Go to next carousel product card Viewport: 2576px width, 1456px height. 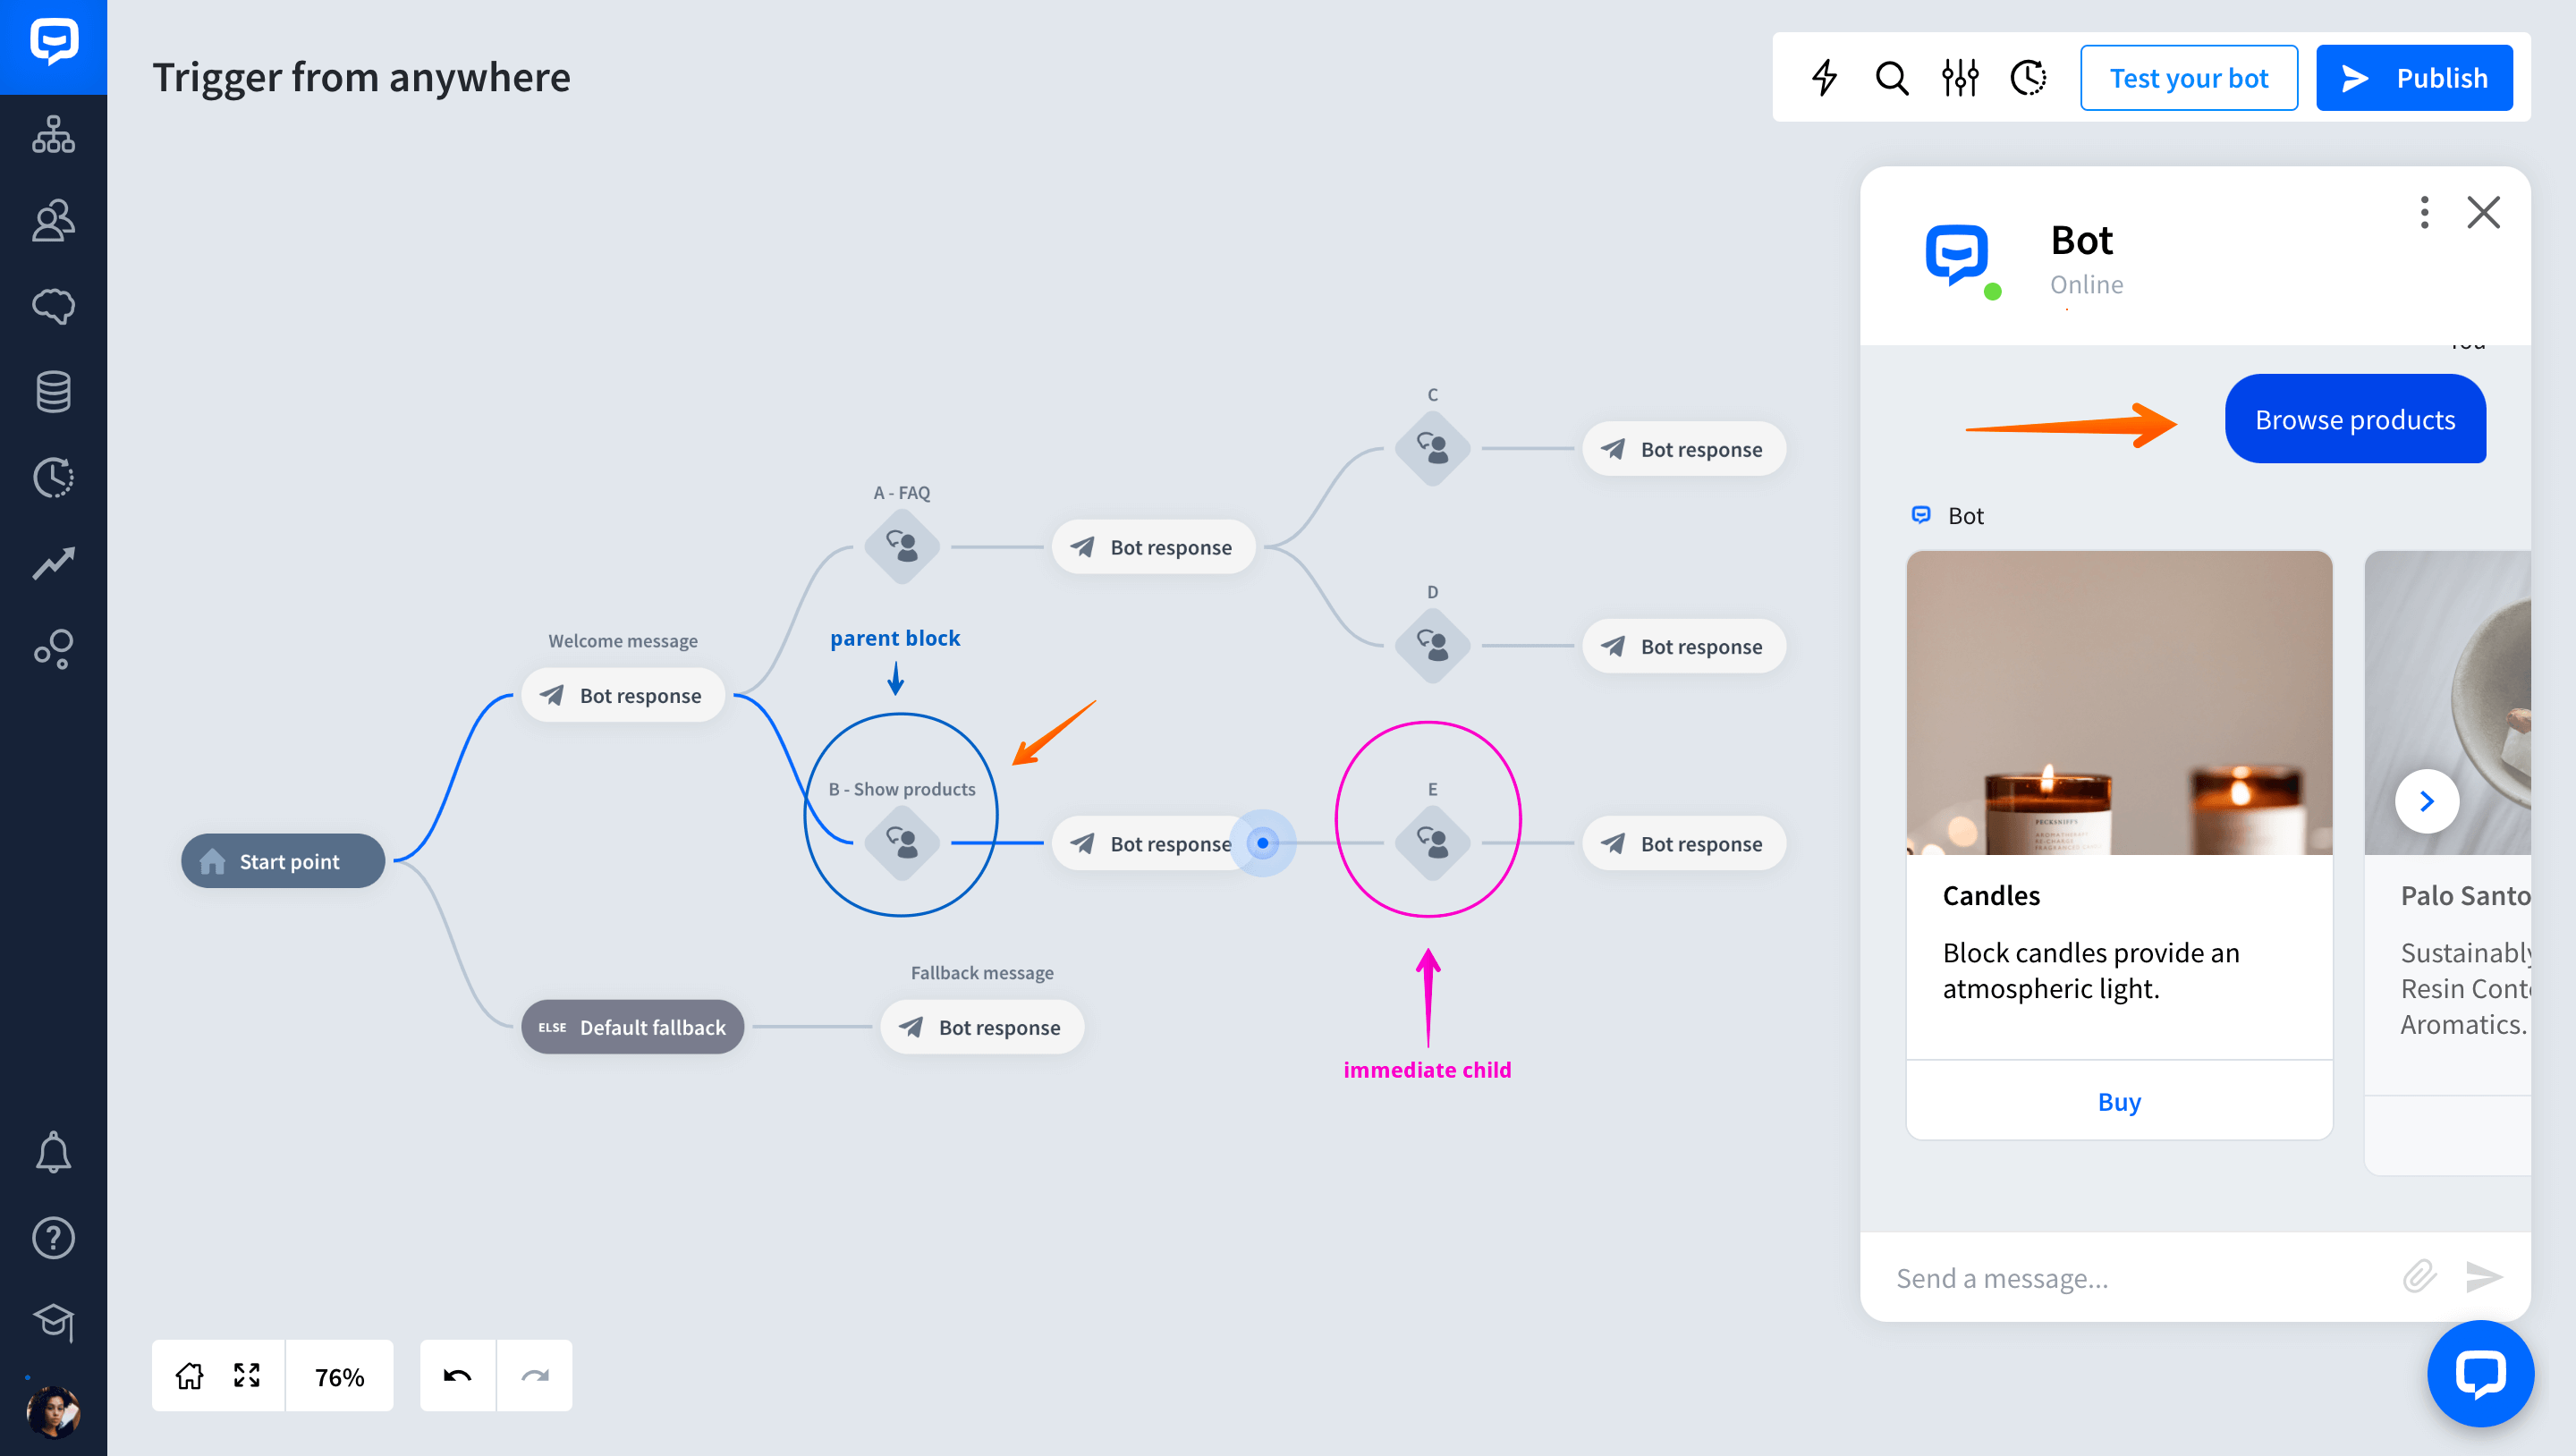coord(2427,801)
